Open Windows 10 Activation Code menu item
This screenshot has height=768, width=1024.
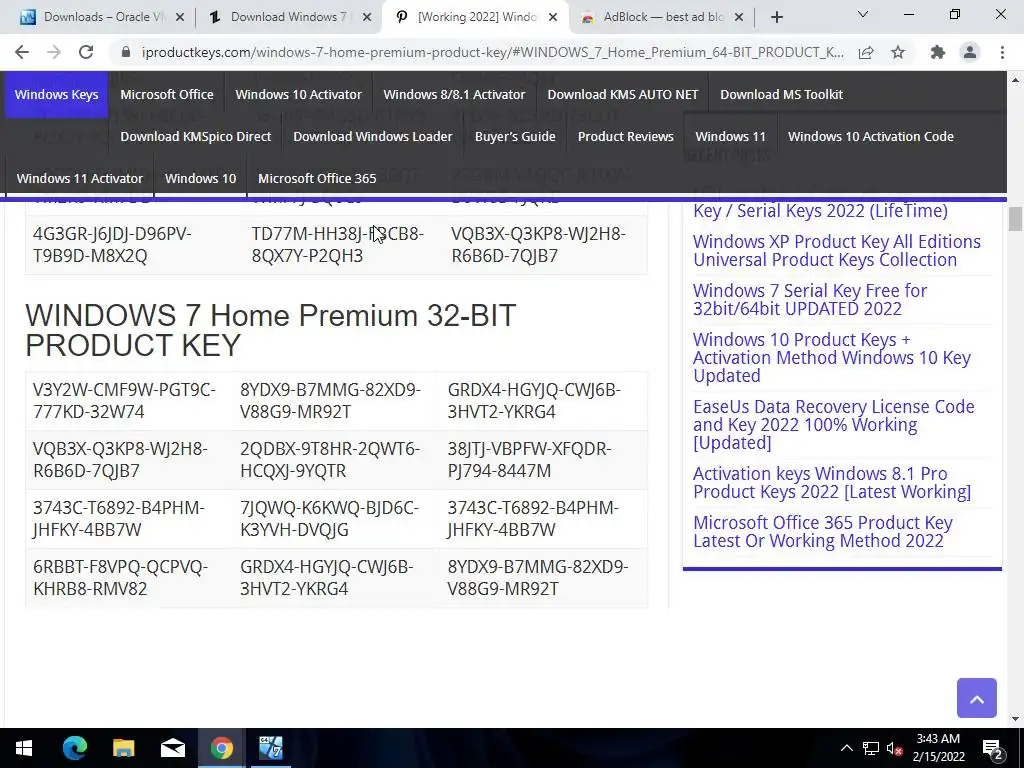pyautogui.click(x=871, y=136)
